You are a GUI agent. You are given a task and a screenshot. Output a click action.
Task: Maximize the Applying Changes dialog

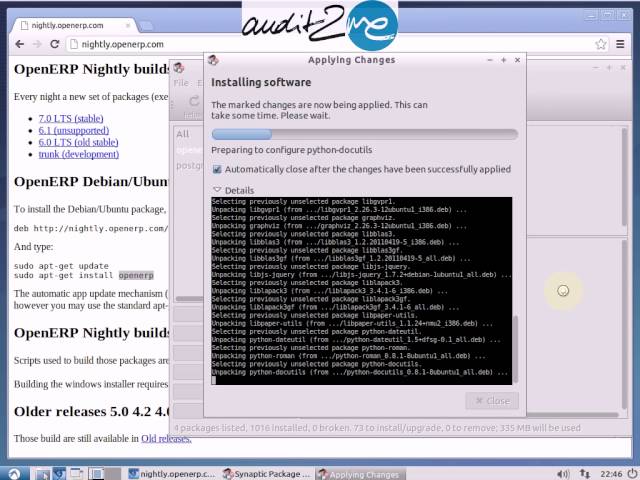coord(503,60)
